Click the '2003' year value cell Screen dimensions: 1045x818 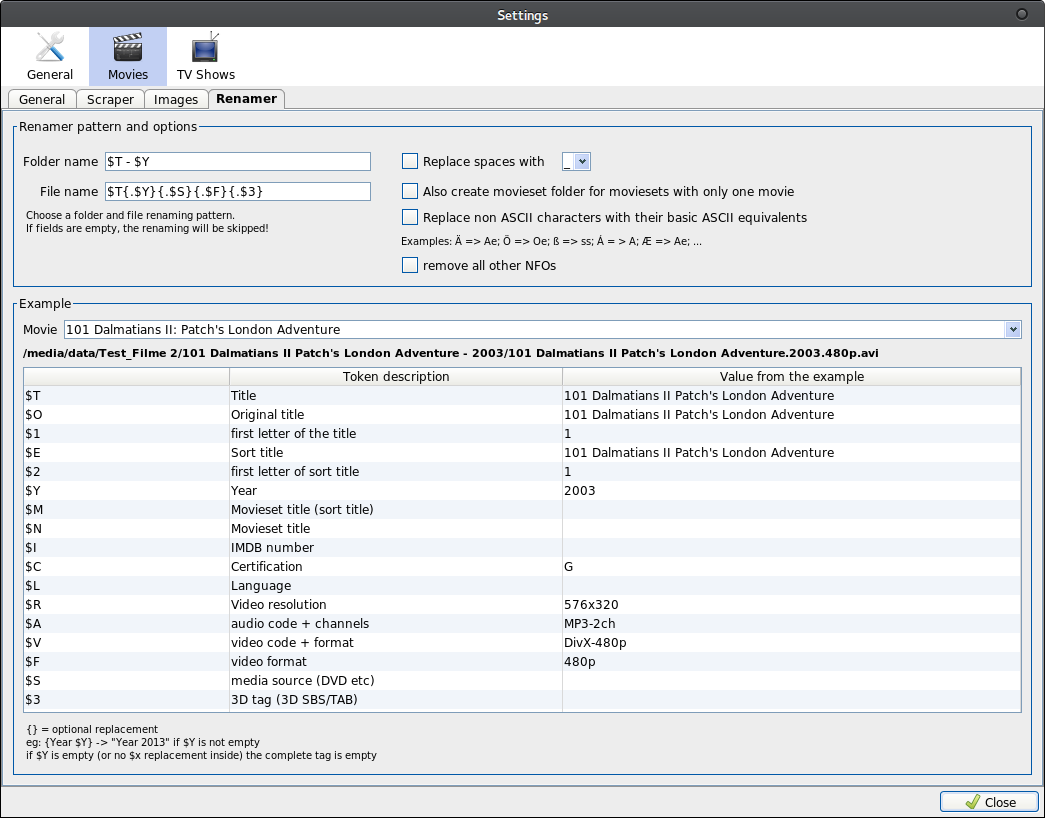pyautogui.click(x=792, y=491)
